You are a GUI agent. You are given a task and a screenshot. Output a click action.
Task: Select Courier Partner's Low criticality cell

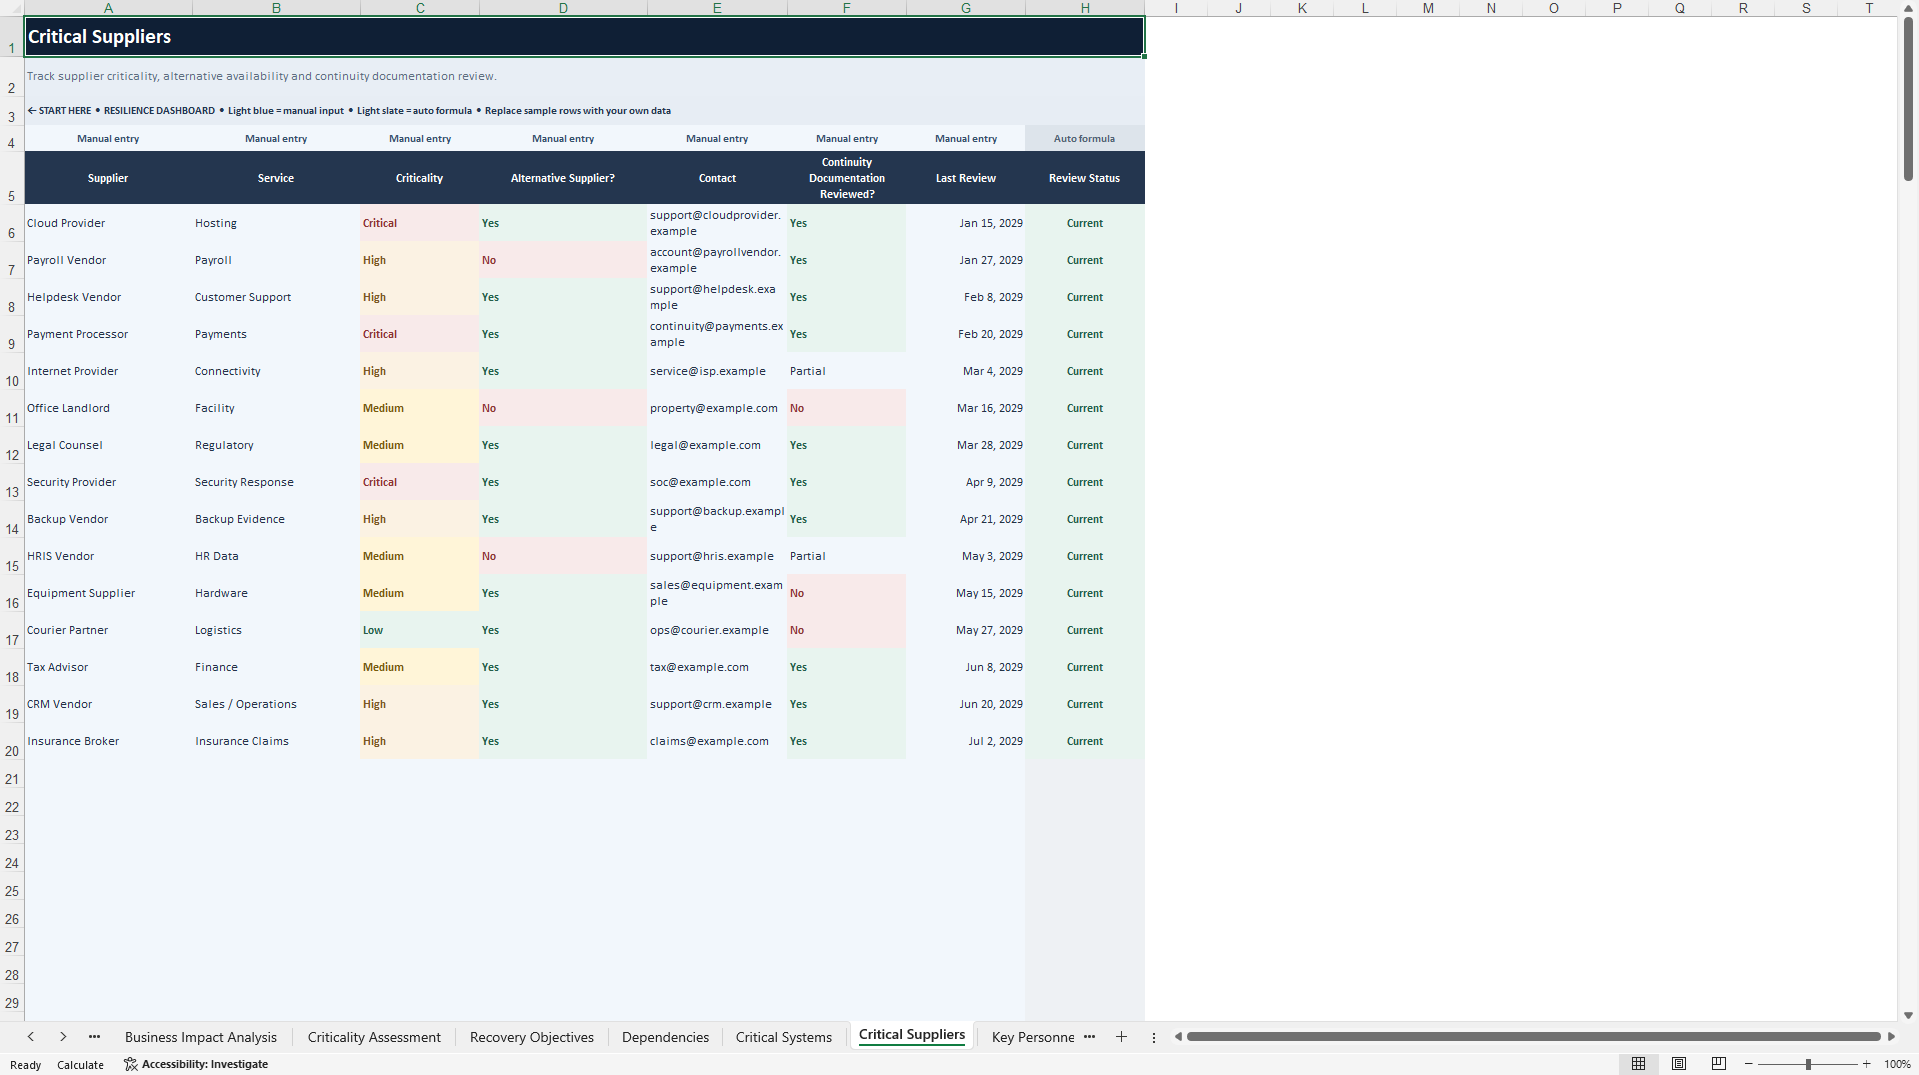420,630
